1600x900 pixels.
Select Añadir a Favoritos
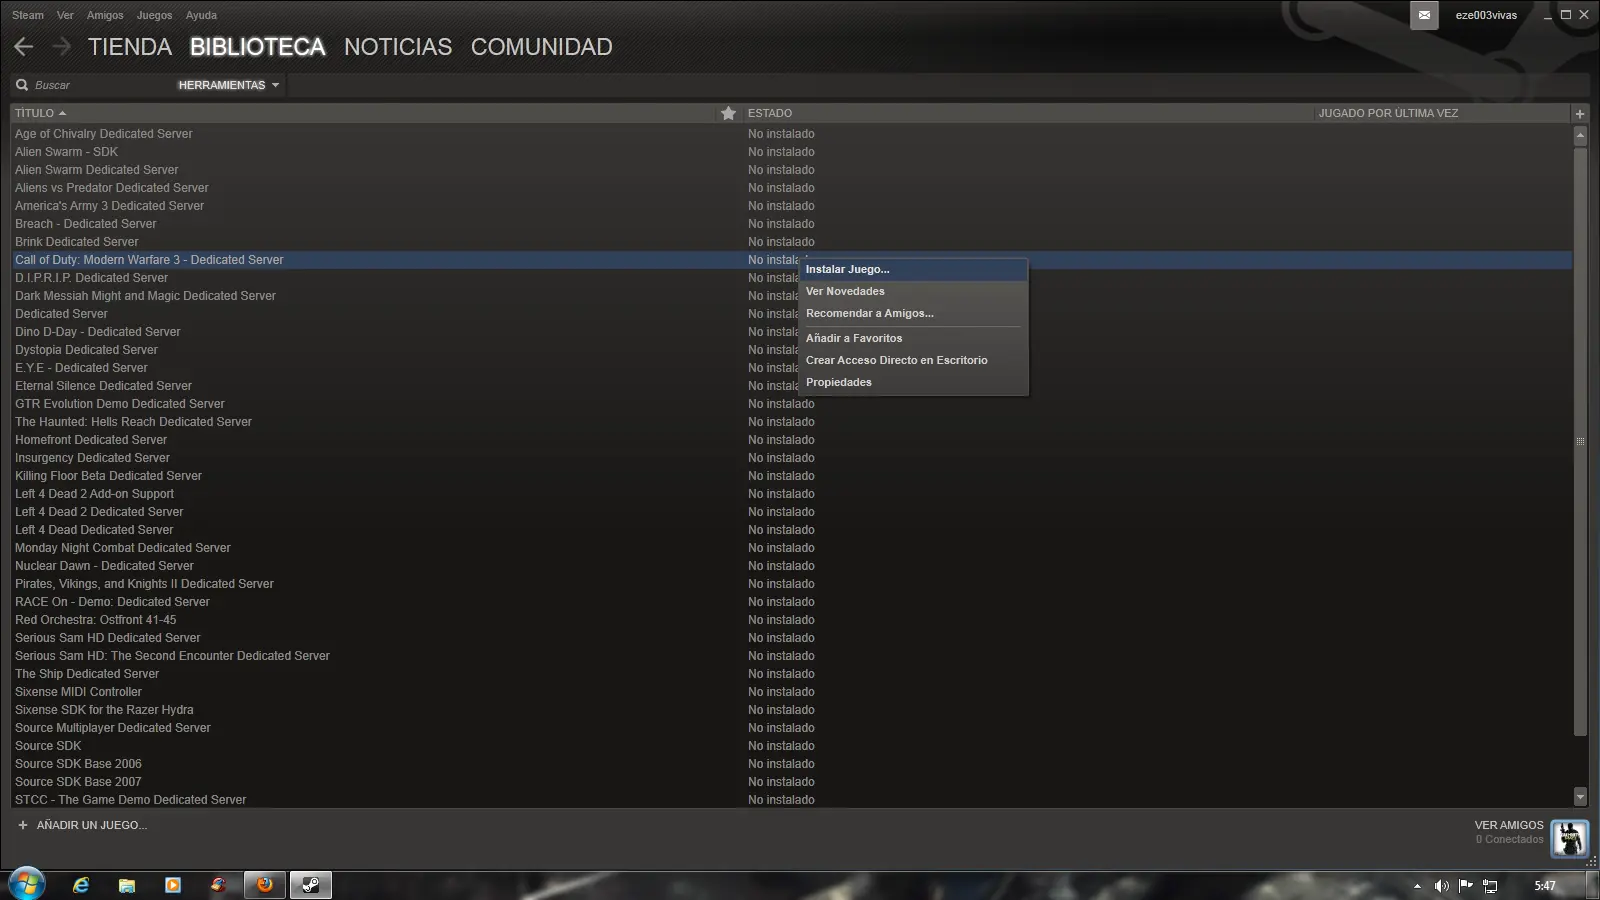914,338
